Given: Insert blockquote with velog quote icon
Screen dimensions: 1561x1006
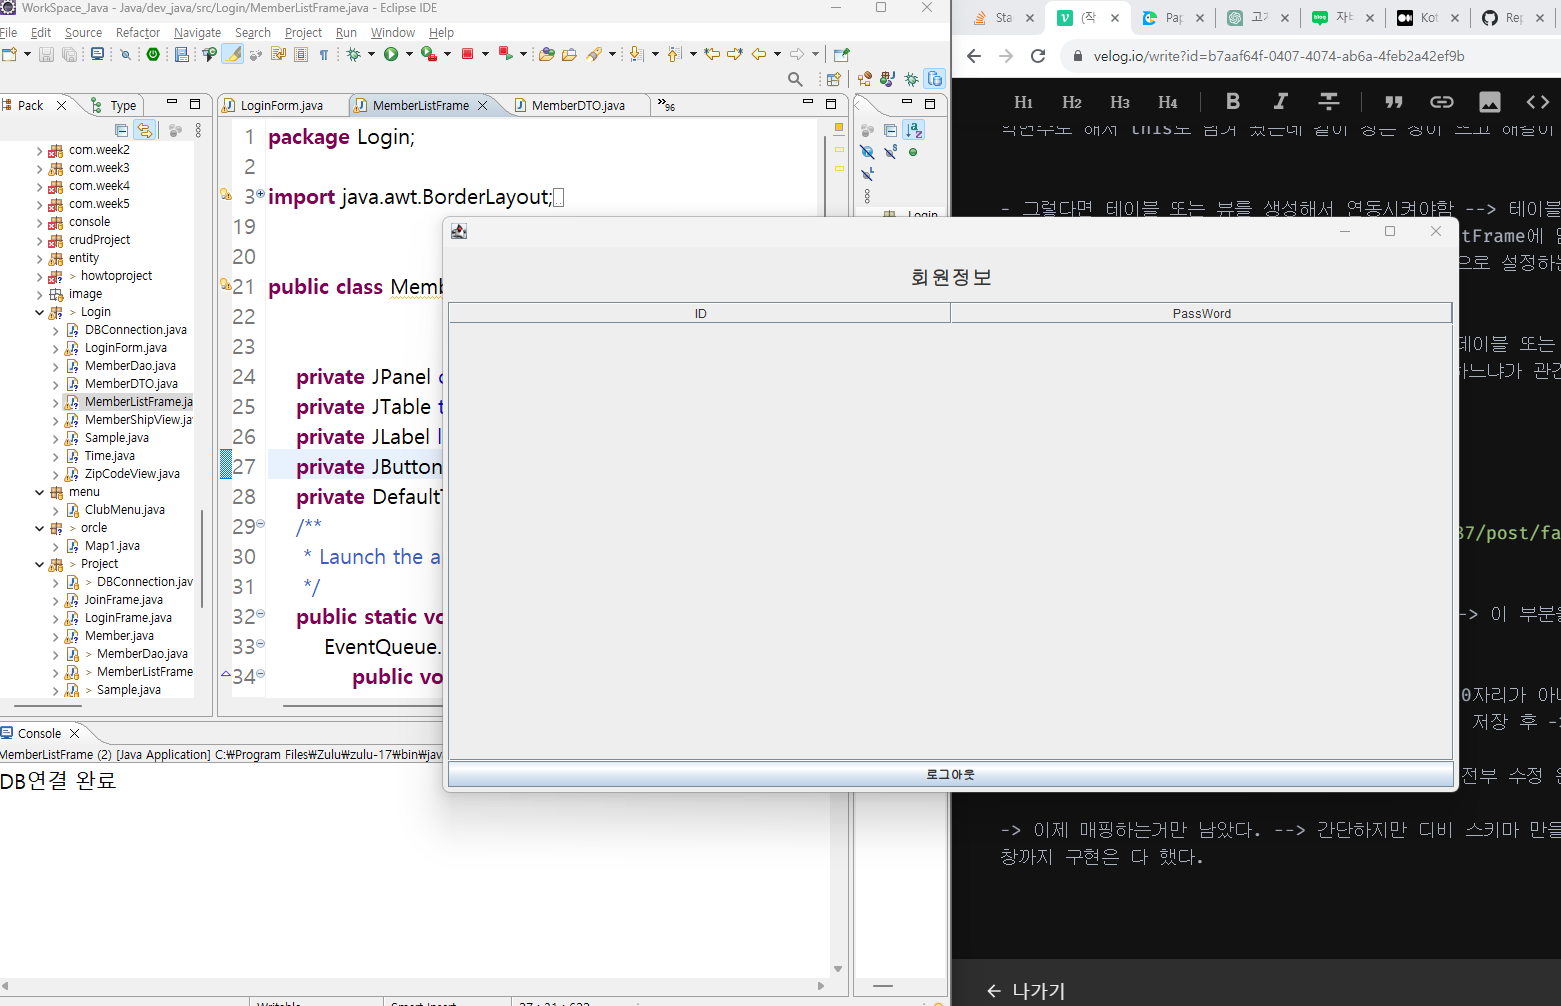Looking at the screenshot, I should 1394,101.
